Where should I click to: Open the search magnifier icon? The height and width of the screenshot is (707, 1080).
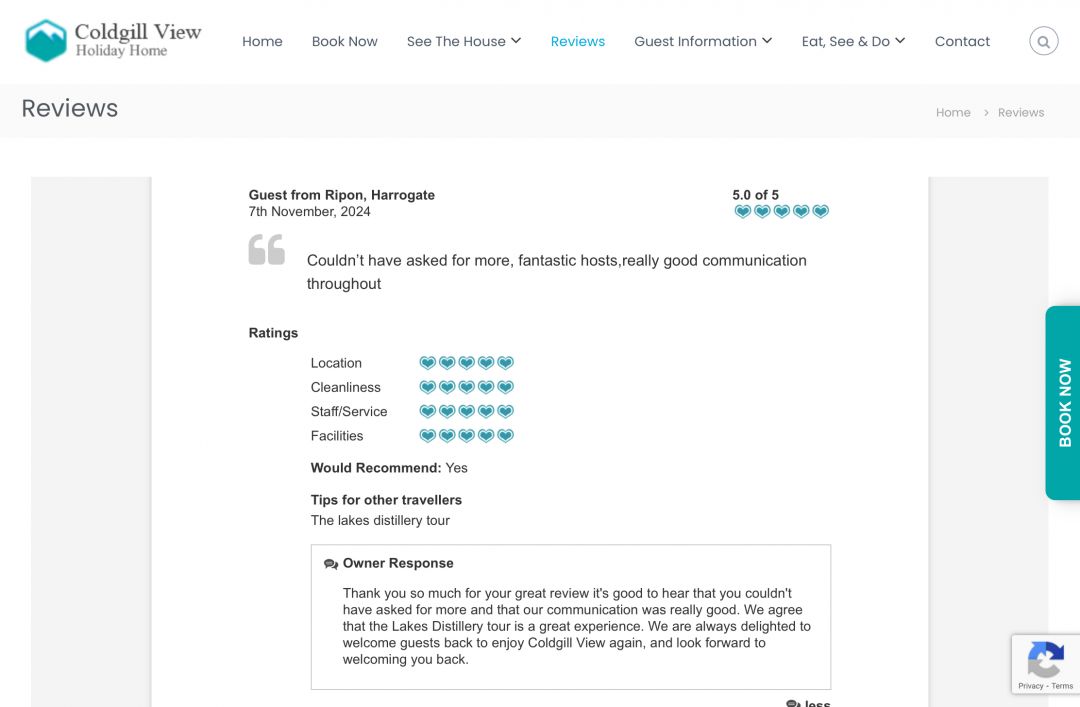coord(1043,41)
